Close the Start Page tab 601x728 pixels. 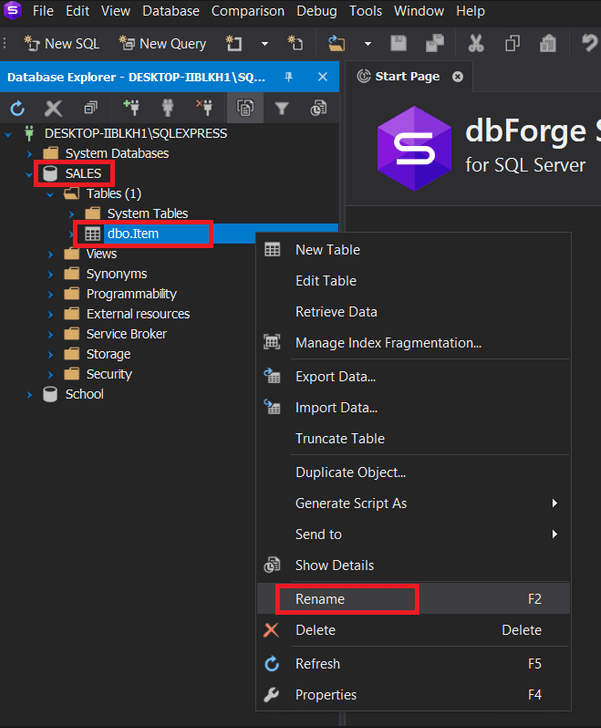(457, 77)
